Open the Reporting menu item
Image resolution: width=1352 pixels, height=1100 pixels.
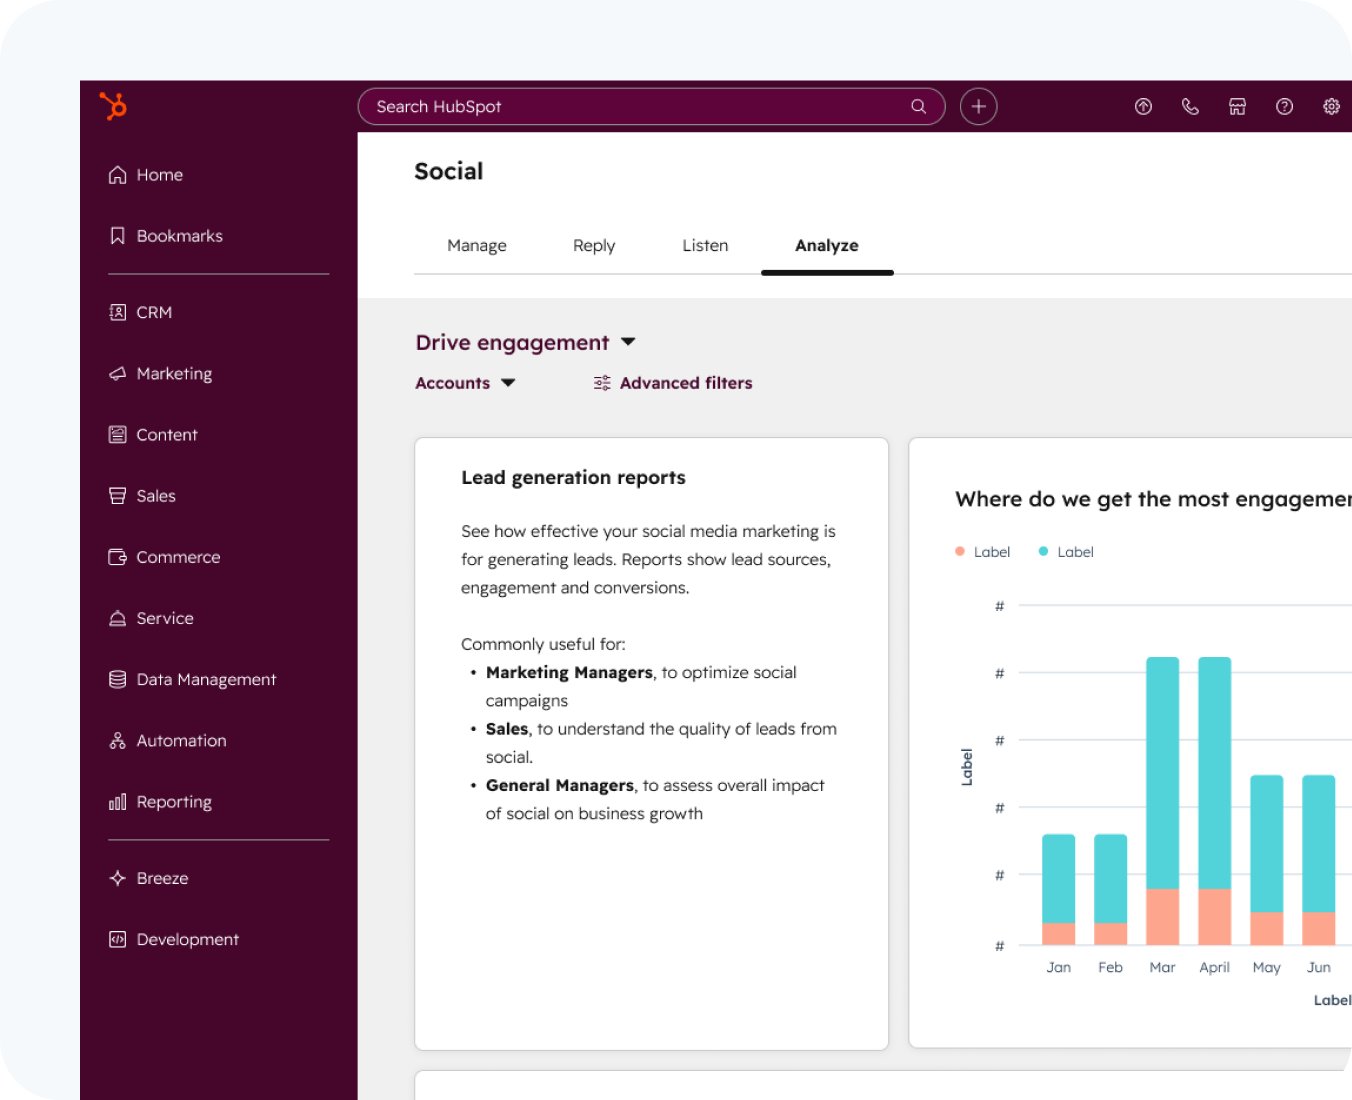(x=161, y=802)
